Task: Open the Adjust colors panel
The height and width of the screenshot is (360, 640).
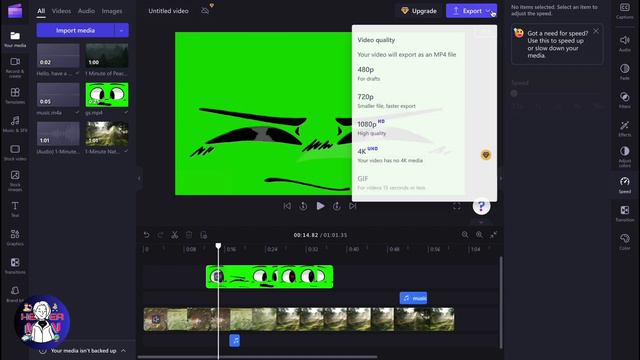Action: (624, 157)
